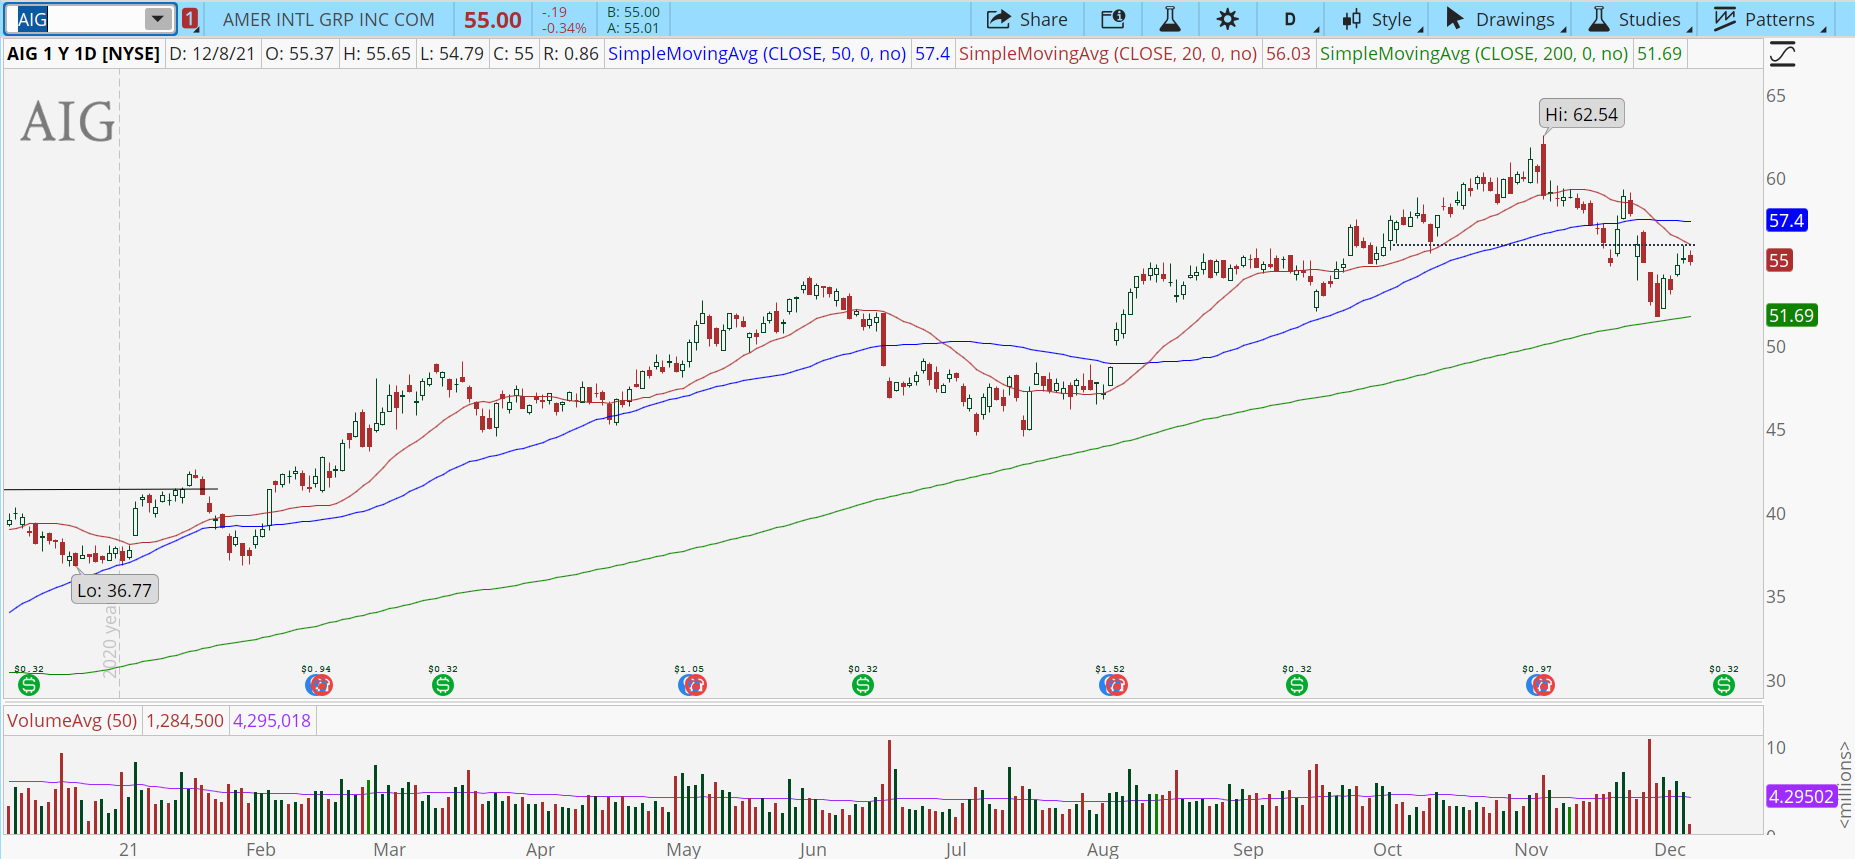The width and height of the screenshot is (1855, 859).
Task: Click the ask value A: 55.01
Action: pyautogui.click(x=634, y=28)
